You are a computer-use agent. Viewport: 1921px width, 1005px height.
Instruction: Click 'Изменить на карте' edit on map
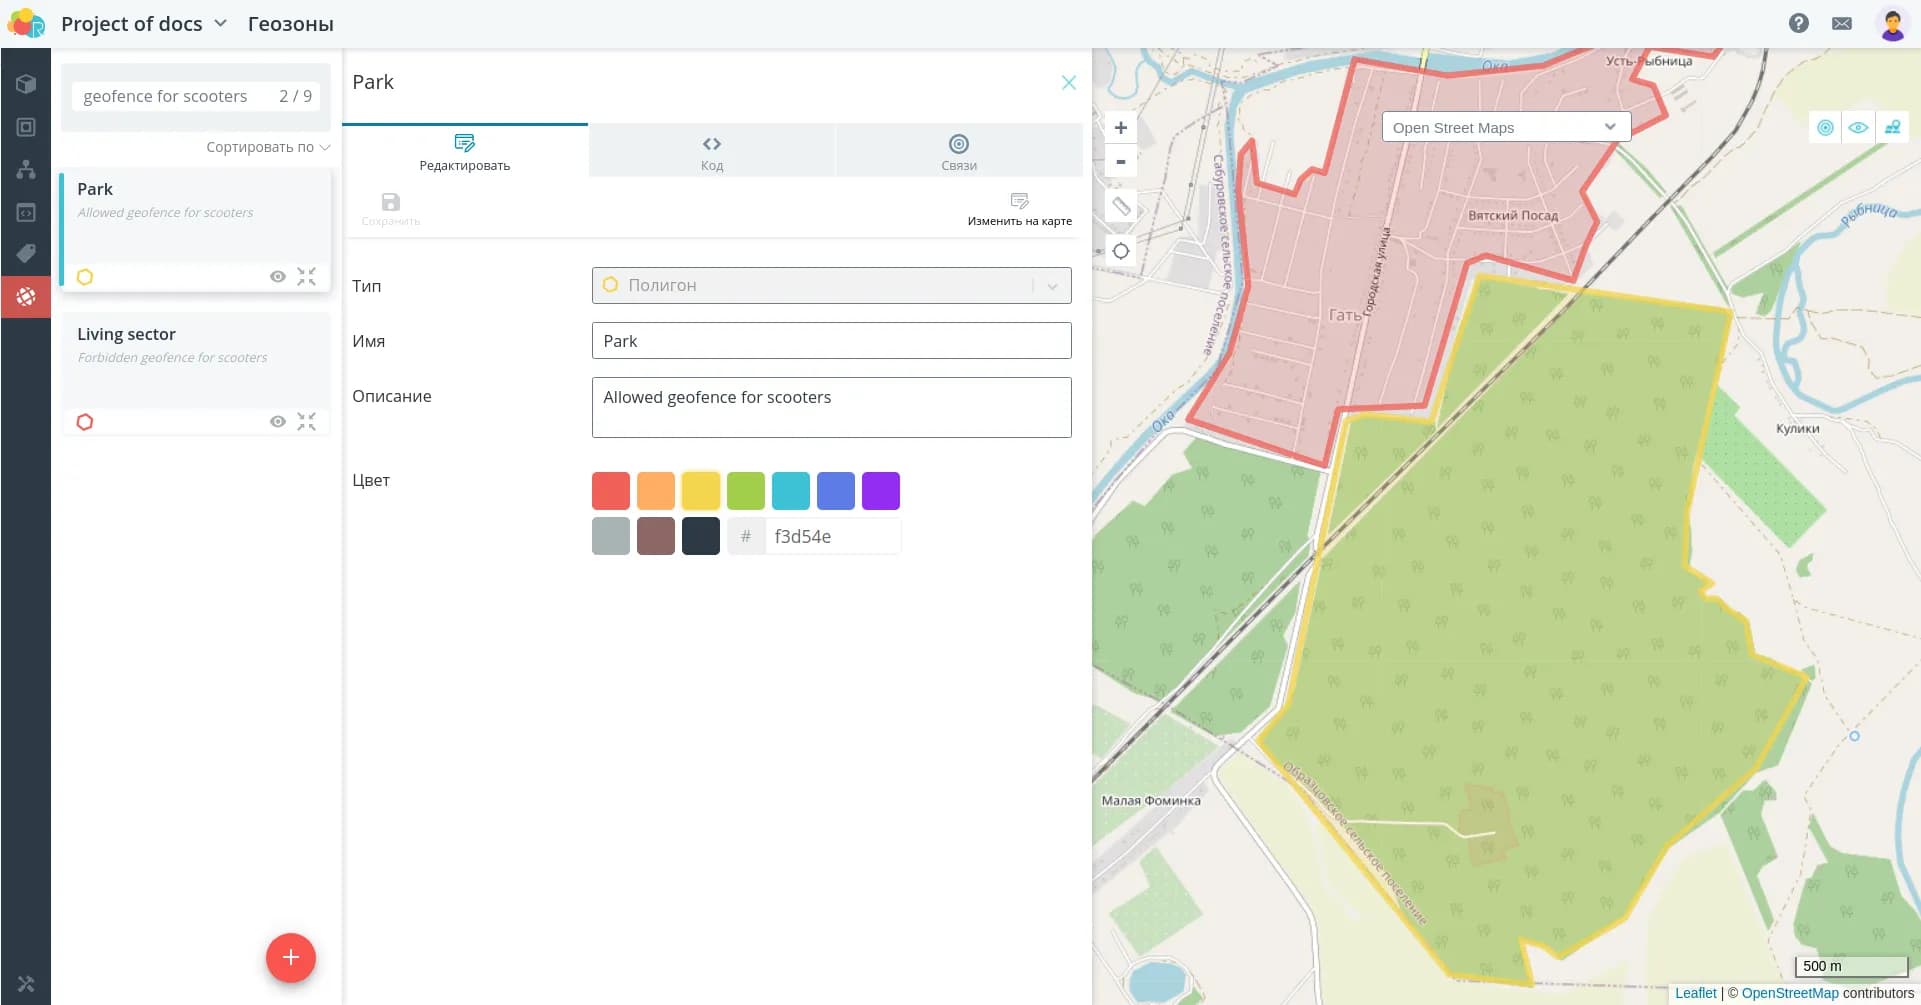point(1019,209)
